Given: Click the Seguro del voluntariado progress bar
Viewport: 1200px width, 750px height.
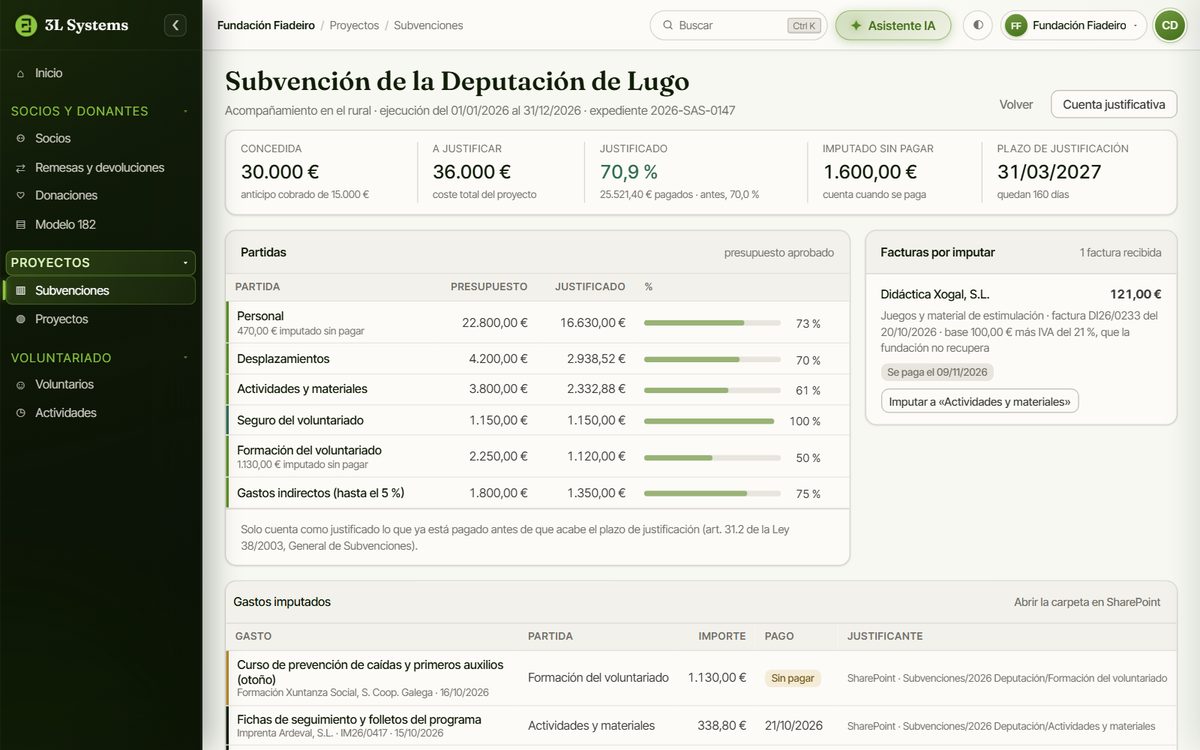Looking at the screenshot, I should tap(712, 421).
